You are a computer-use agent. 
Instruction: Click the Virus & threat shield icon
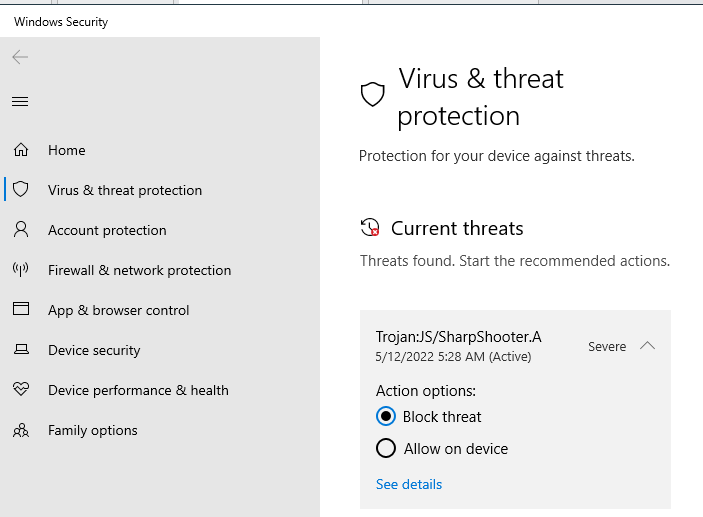point(20,190)
